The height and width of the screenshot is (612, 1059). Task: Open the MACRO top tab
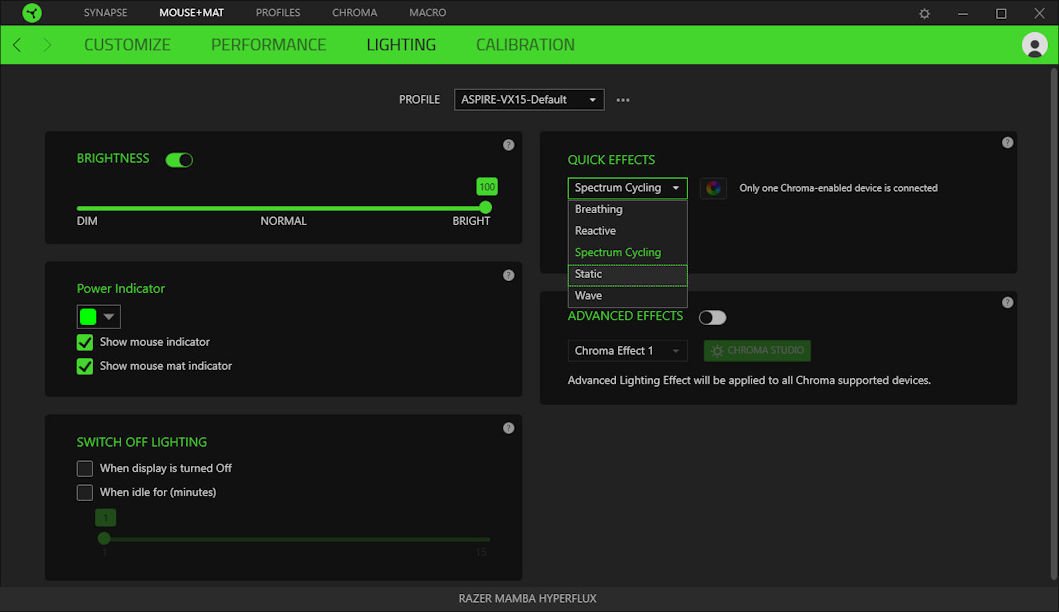(x=428, y=13)
